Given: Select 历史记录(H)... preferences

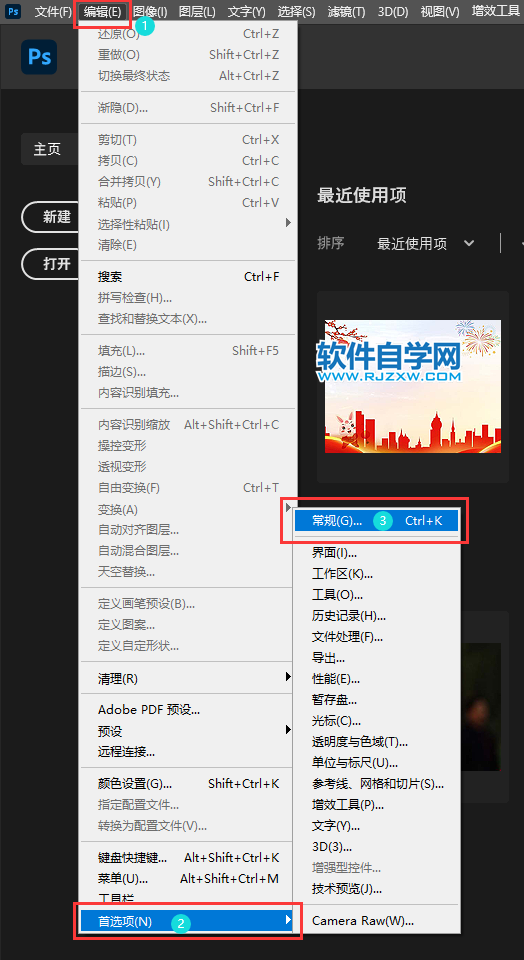Looking at the screenshot, I should (376, 616).
